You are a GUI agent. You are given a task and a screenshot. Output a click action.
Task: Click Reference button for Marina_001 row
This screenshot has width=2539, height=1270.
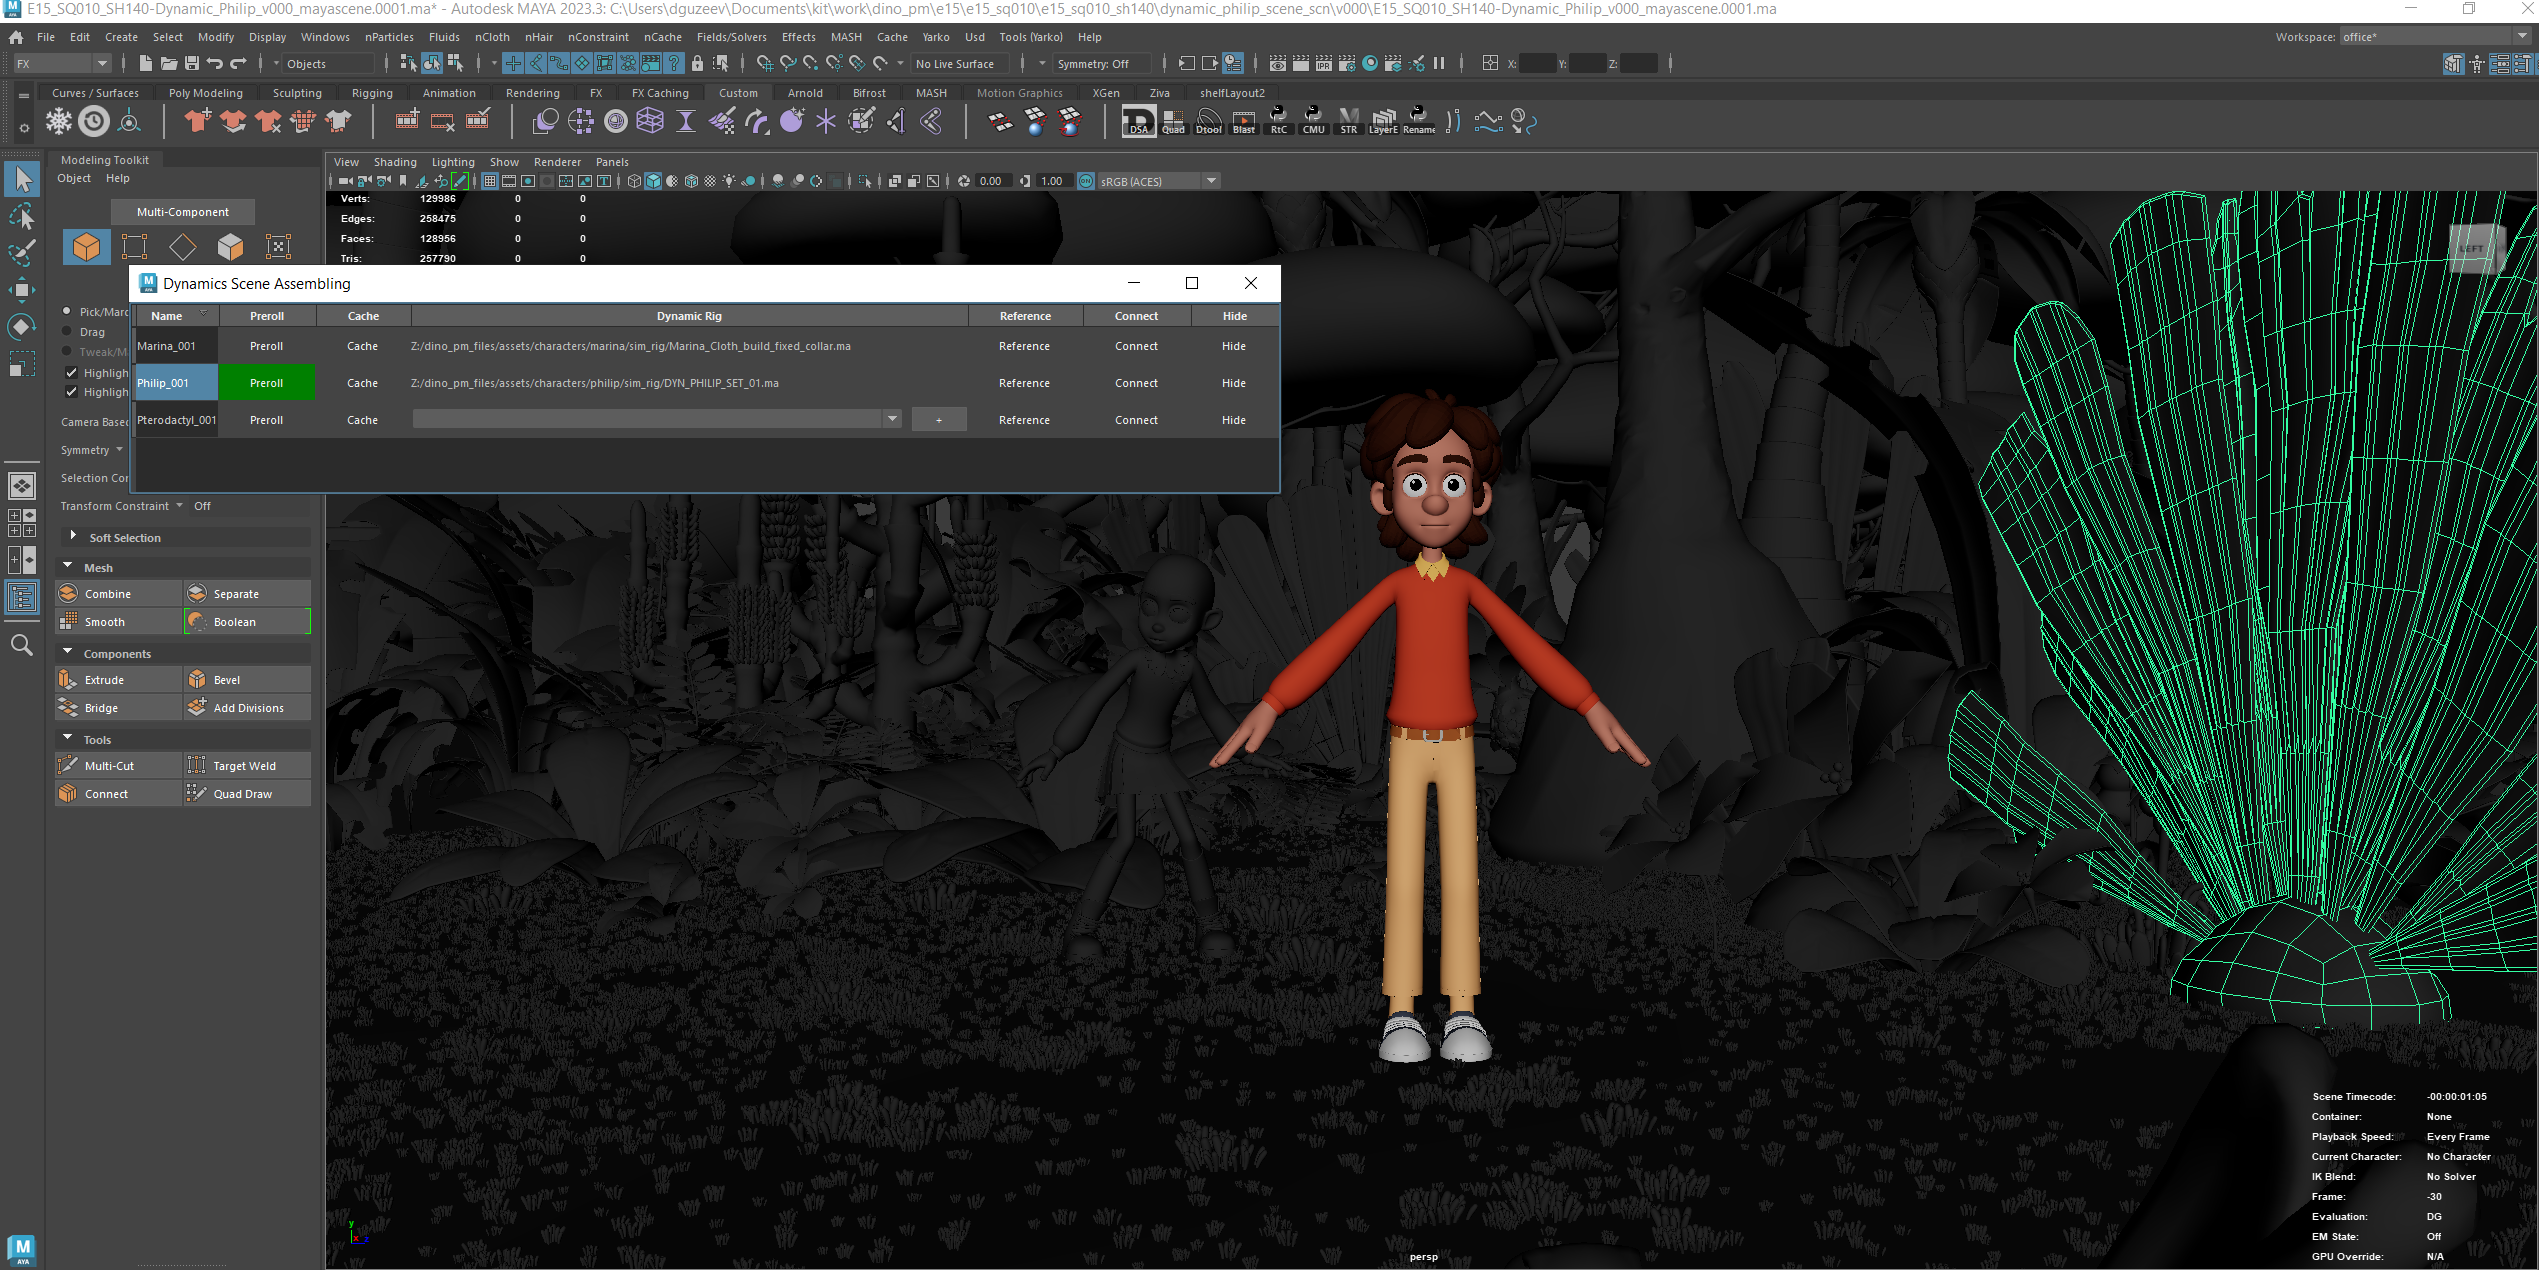(x=1024, y=346)
